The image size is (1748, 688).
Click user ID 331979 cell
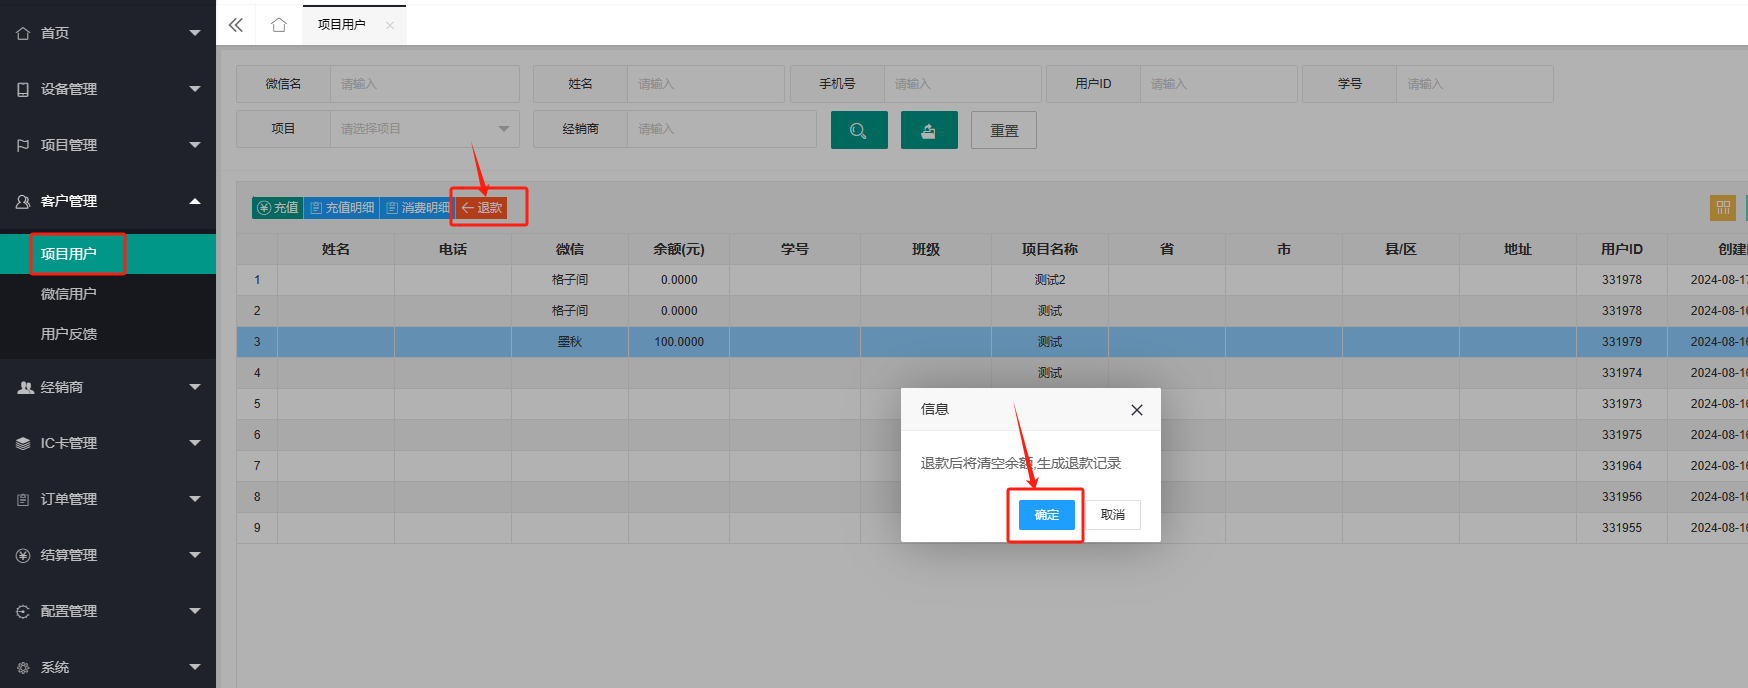click(1622, 342)
